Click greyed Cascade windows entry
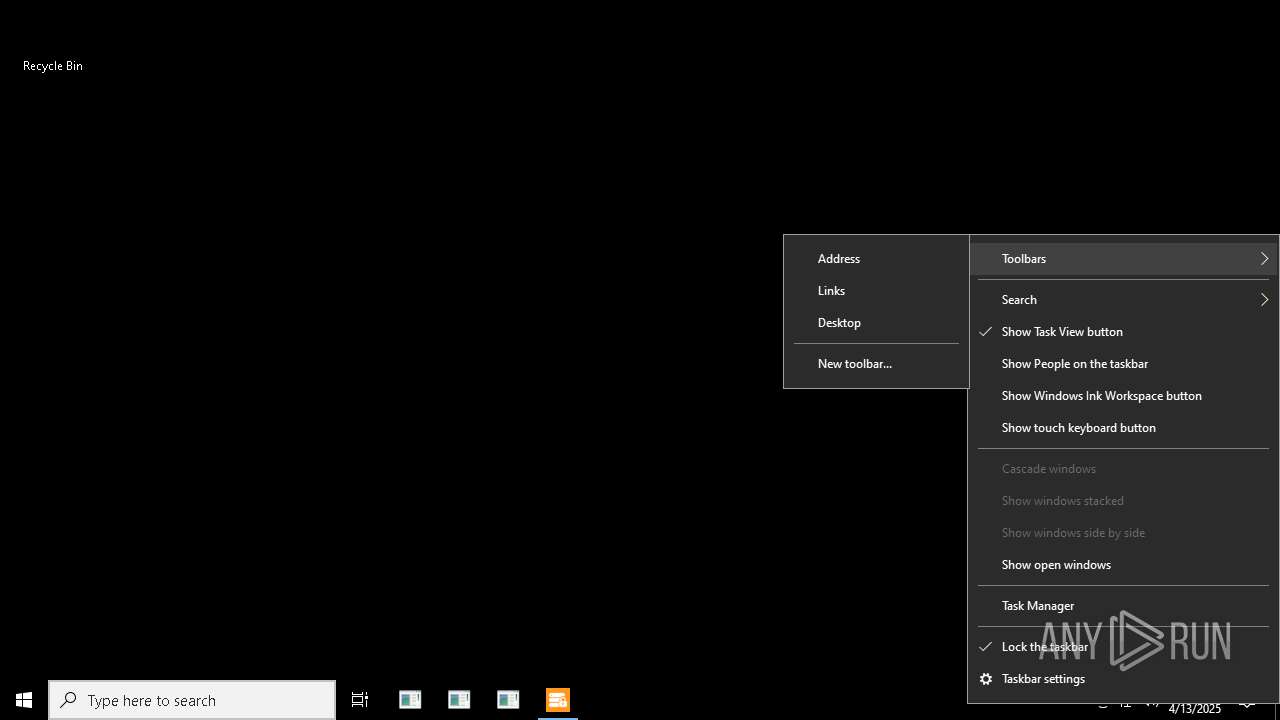This screenshot has height=720, width=1280. click(x=1123, y=469)
